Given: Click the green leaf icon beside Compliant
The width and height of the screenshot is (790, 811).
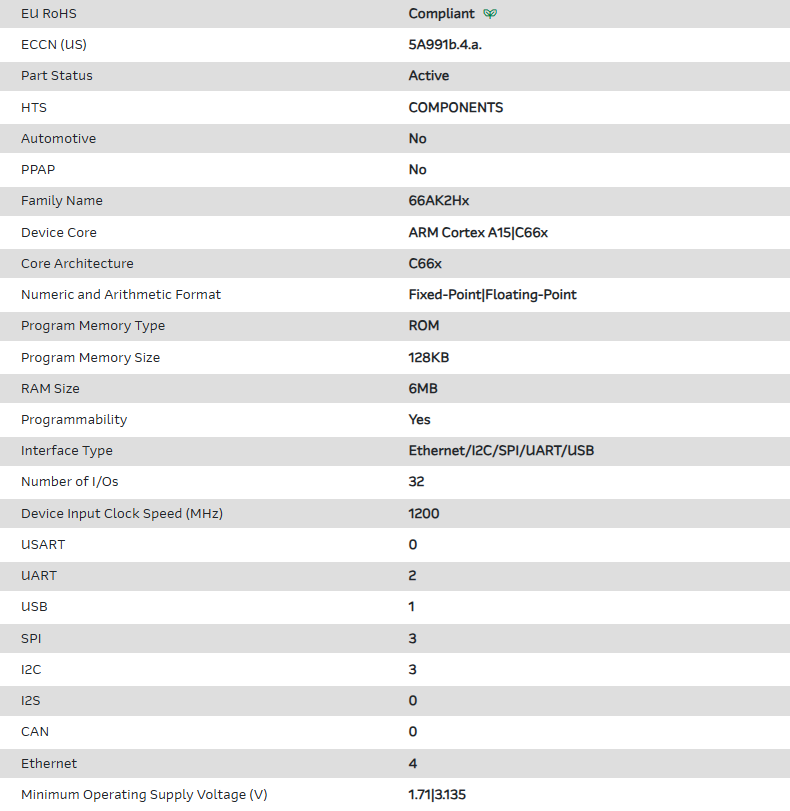Looking at the screenshot, I should 490,14.
